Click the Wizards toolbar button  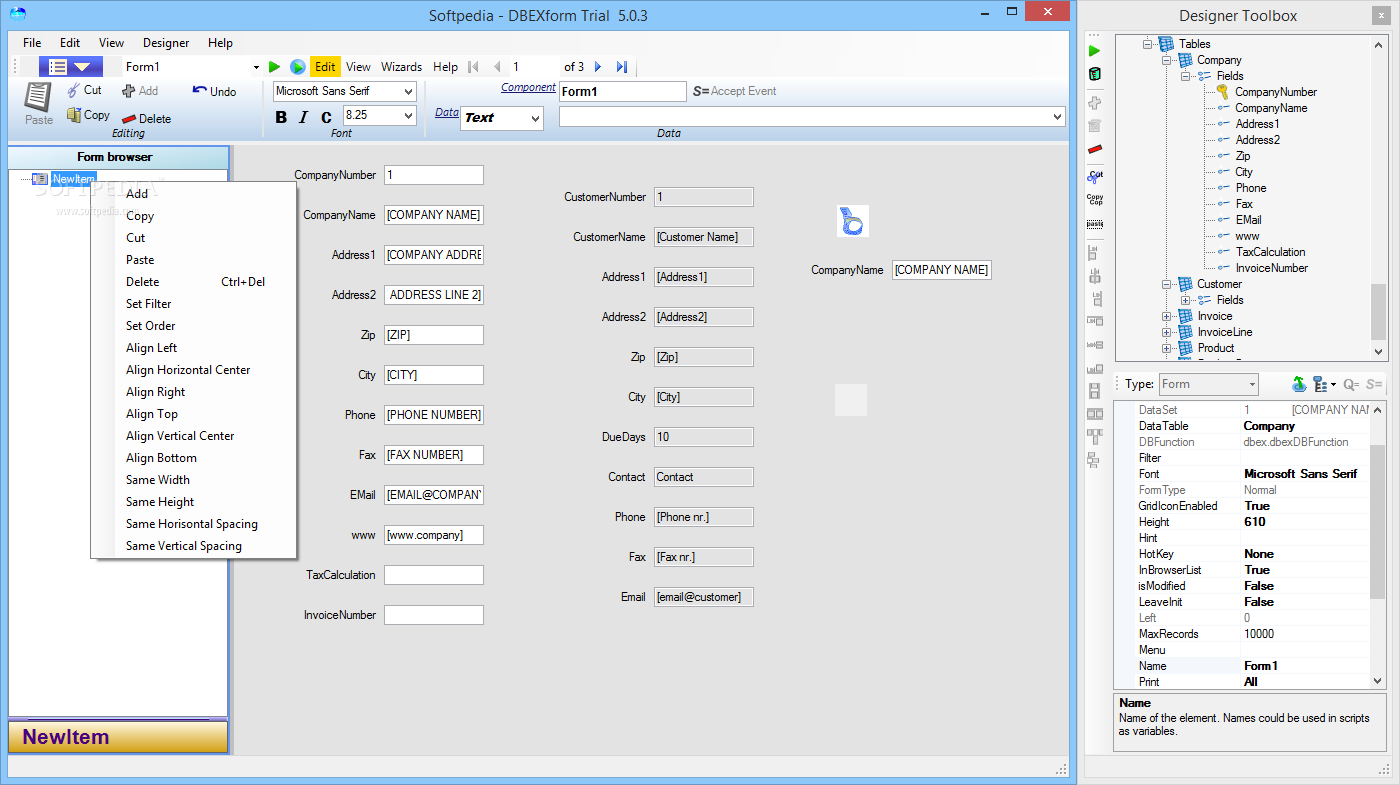(x=401, y=67)
